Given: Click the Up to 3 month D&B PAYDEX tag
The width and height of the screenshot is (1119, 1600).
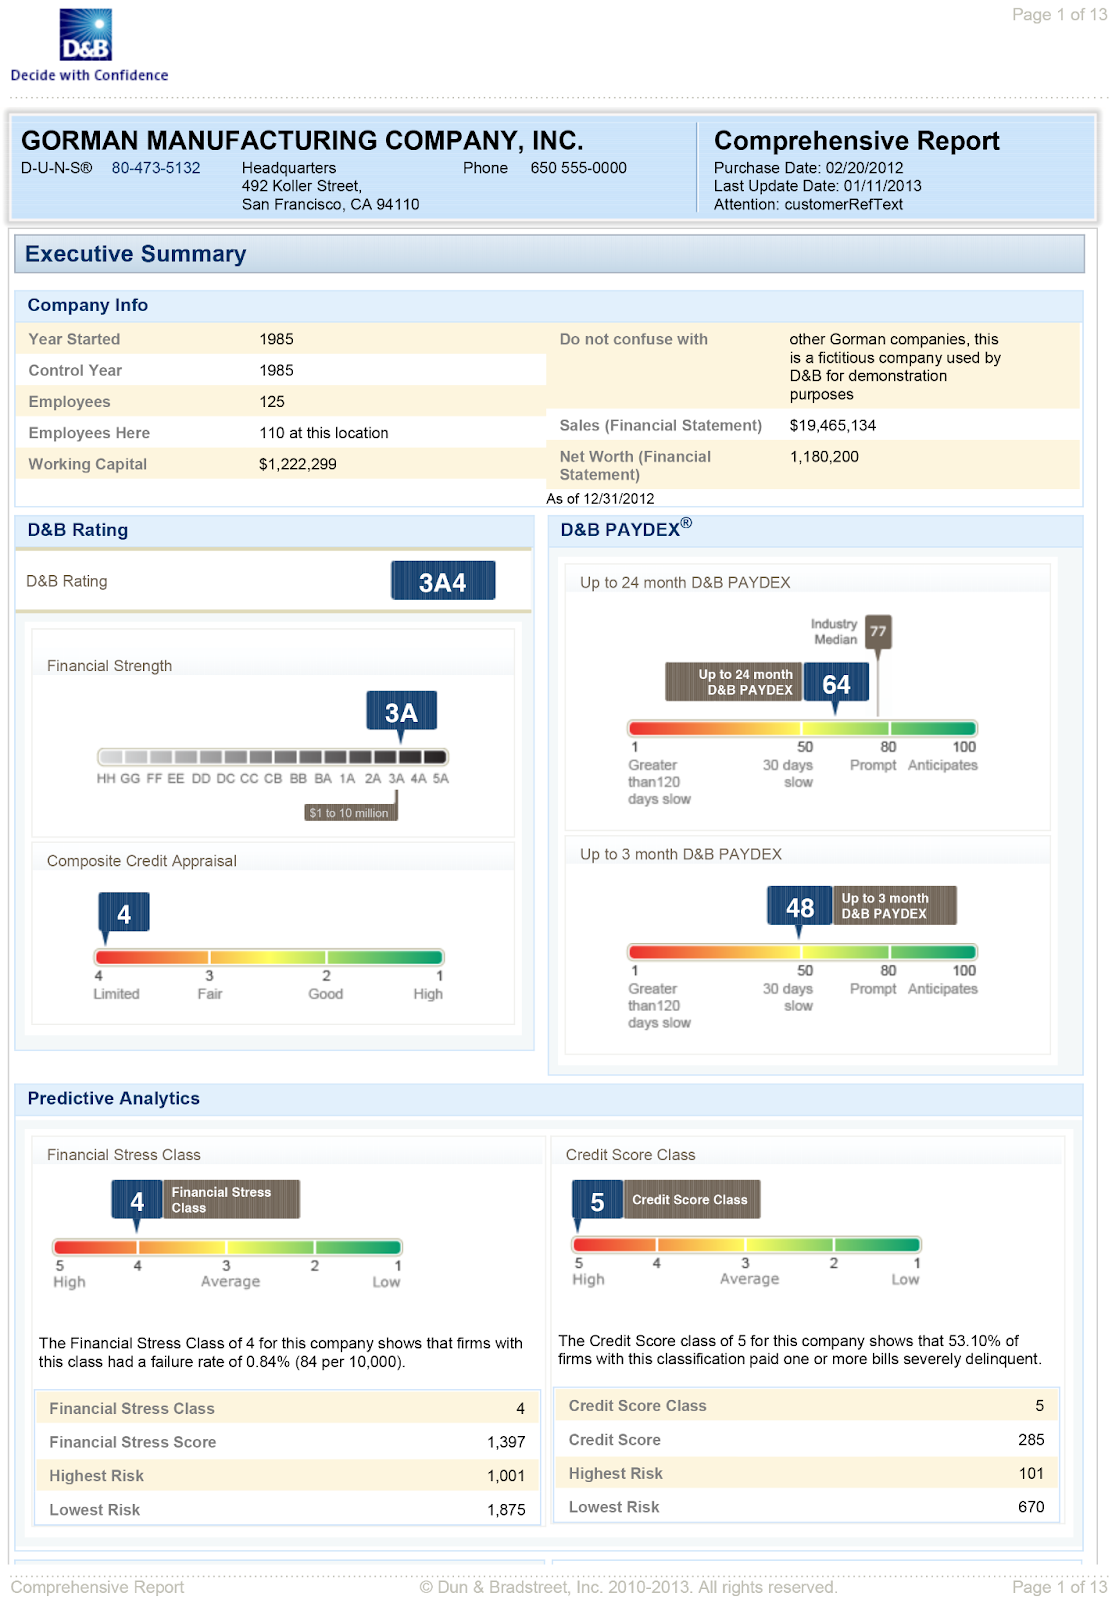Looking at the screenshot, I should click(895, 906).
